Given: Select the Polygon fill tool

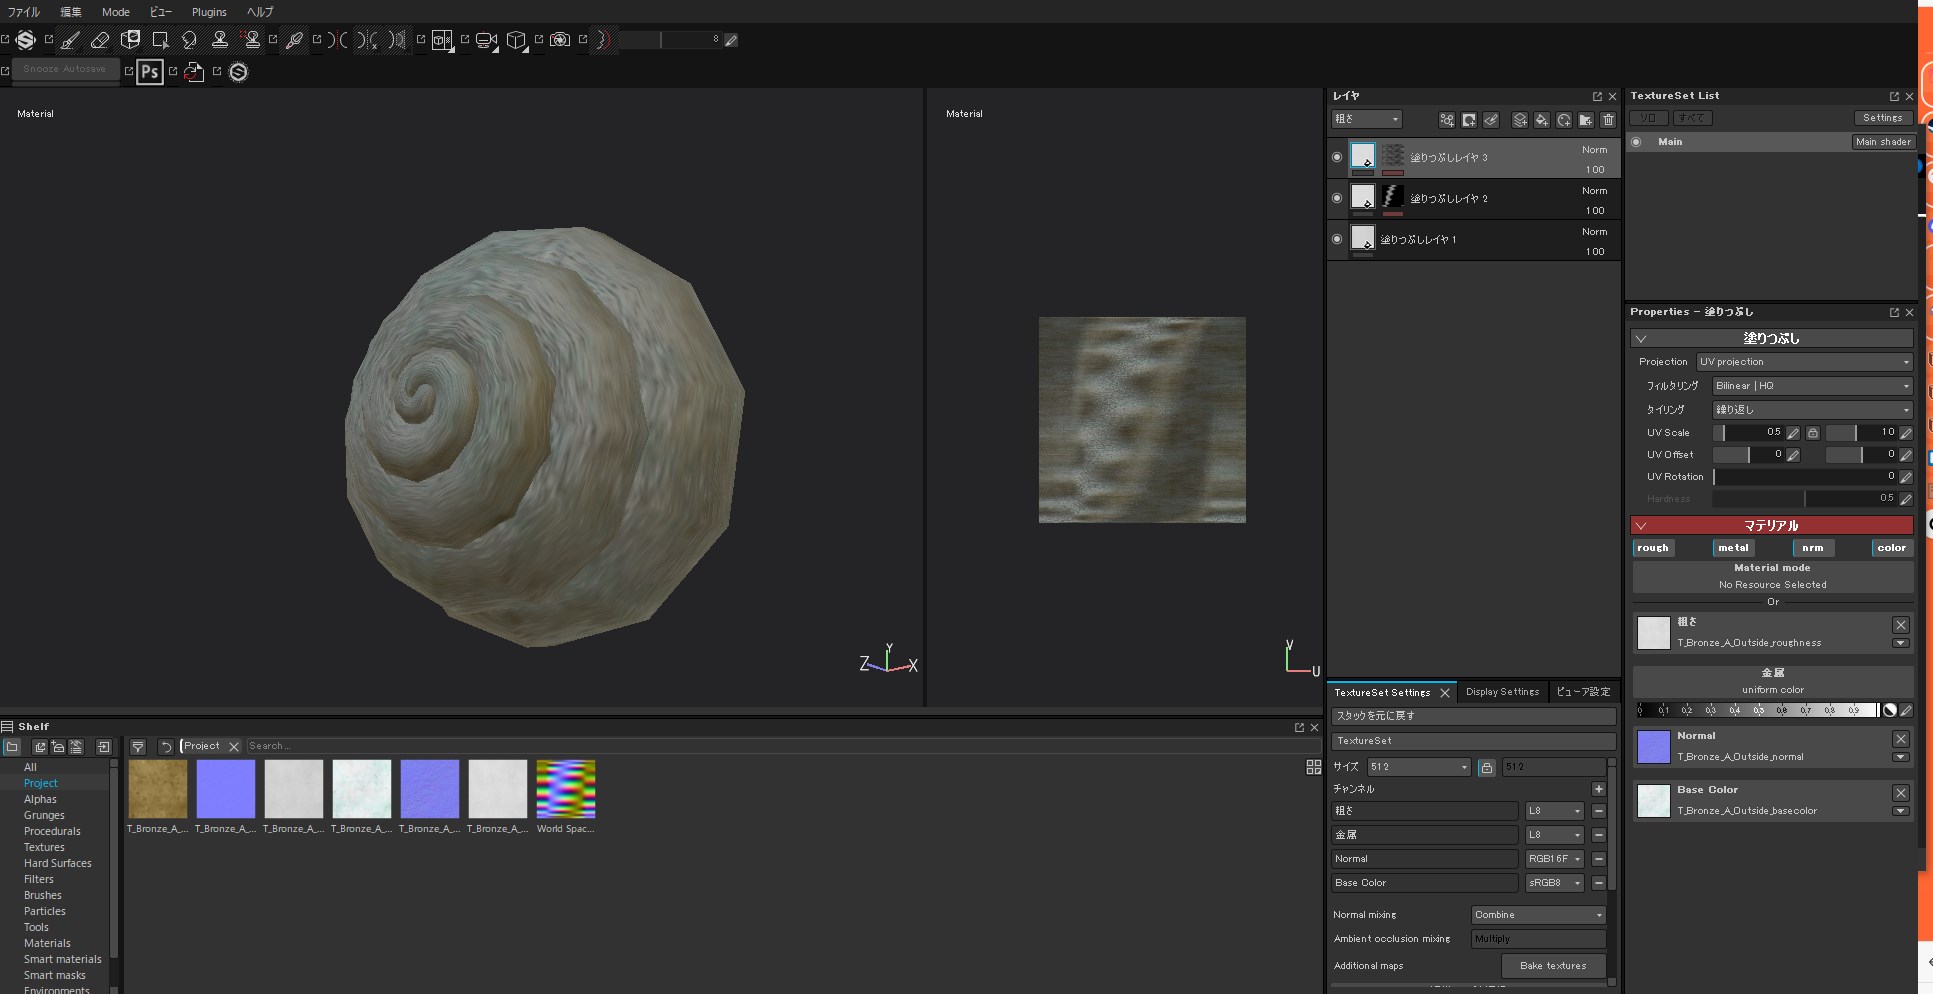Looking at the screenshot, I should pos(160,40).
